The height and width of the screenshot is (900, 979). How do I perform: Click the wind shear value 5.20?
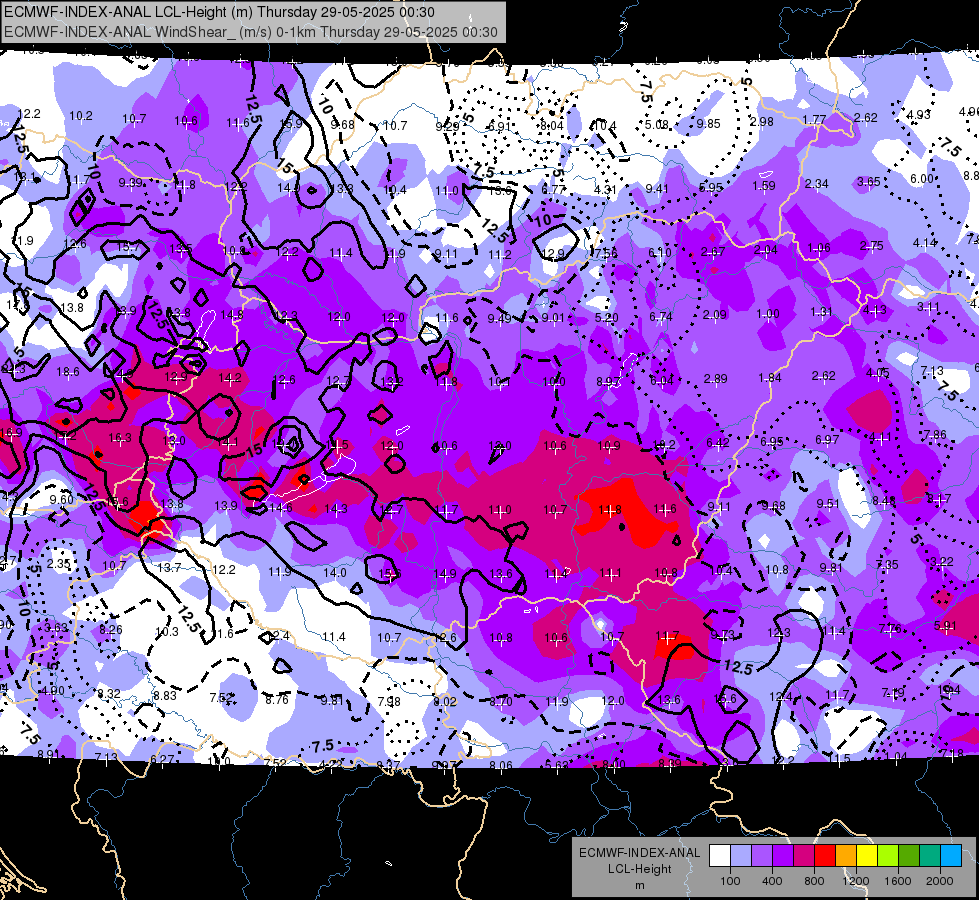(606, 317)
